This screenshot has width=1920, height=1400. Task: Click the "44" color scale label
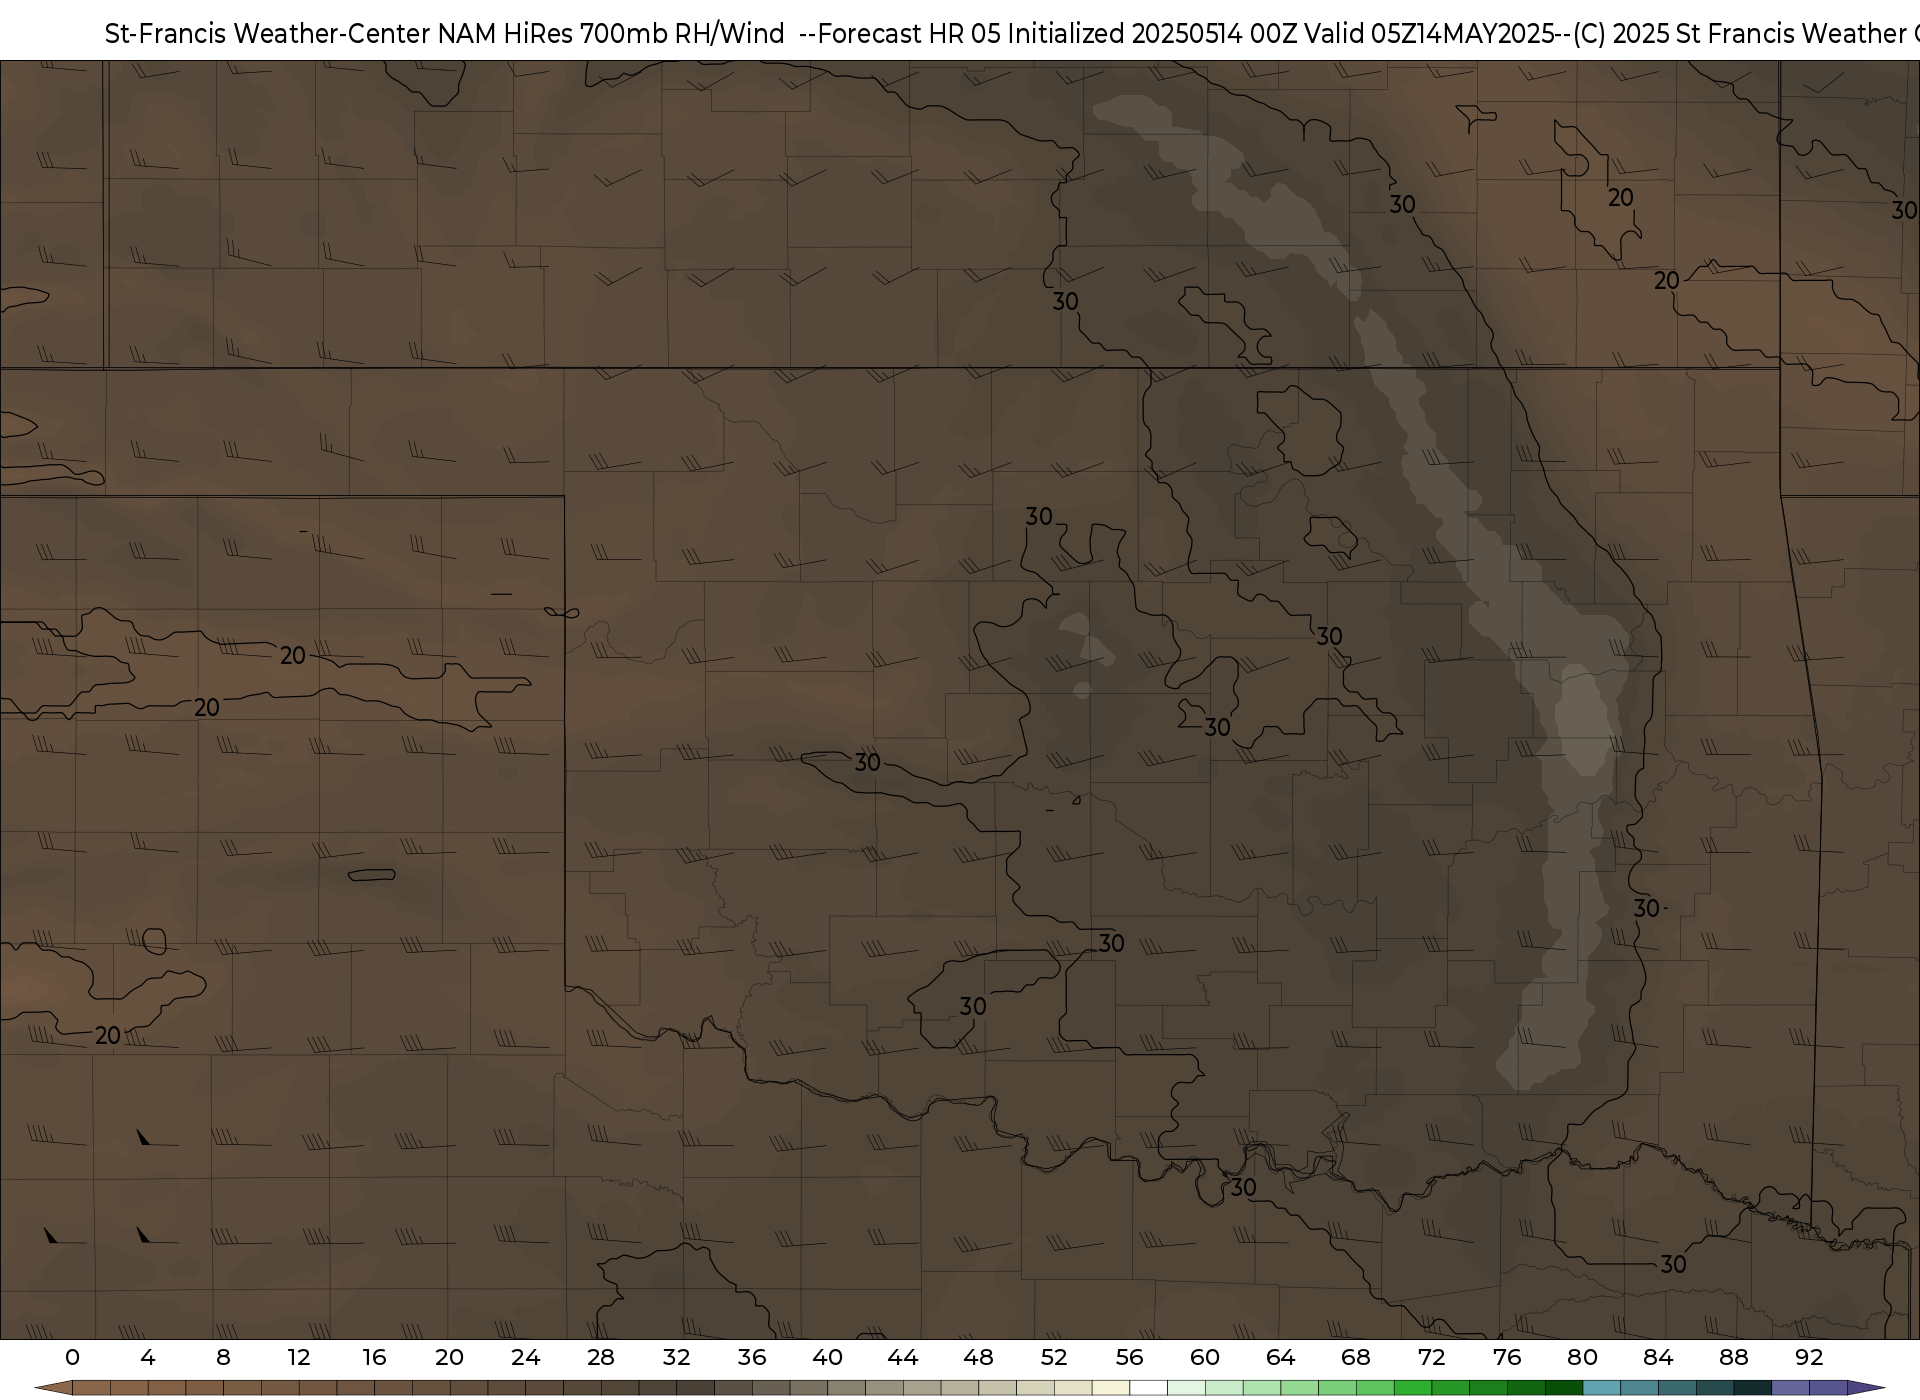(903, 1357)
